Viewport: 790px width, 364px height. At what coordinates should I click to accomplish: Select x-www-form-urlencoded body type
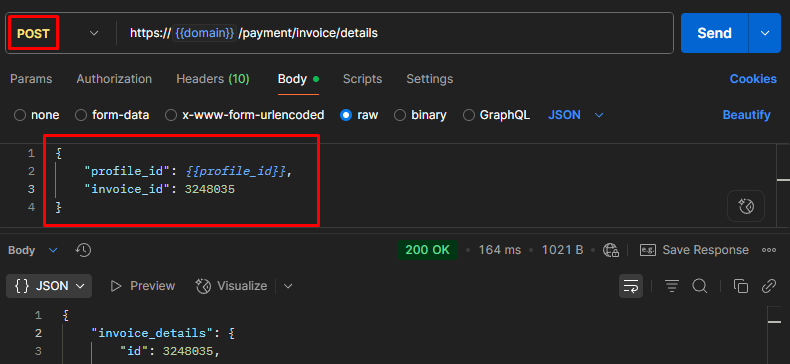pyautogui.click(x=245, y=115)
